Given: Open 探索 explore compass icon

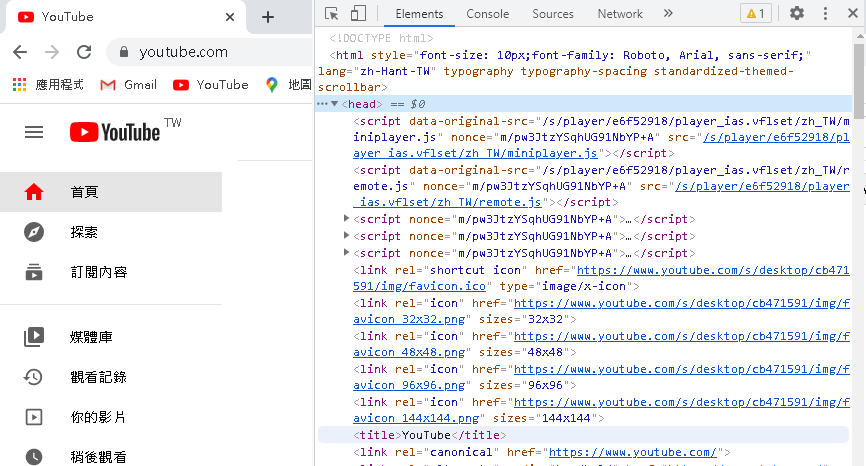Looking at the screenshot, I should pyautogui.click(x=34, y=232).
